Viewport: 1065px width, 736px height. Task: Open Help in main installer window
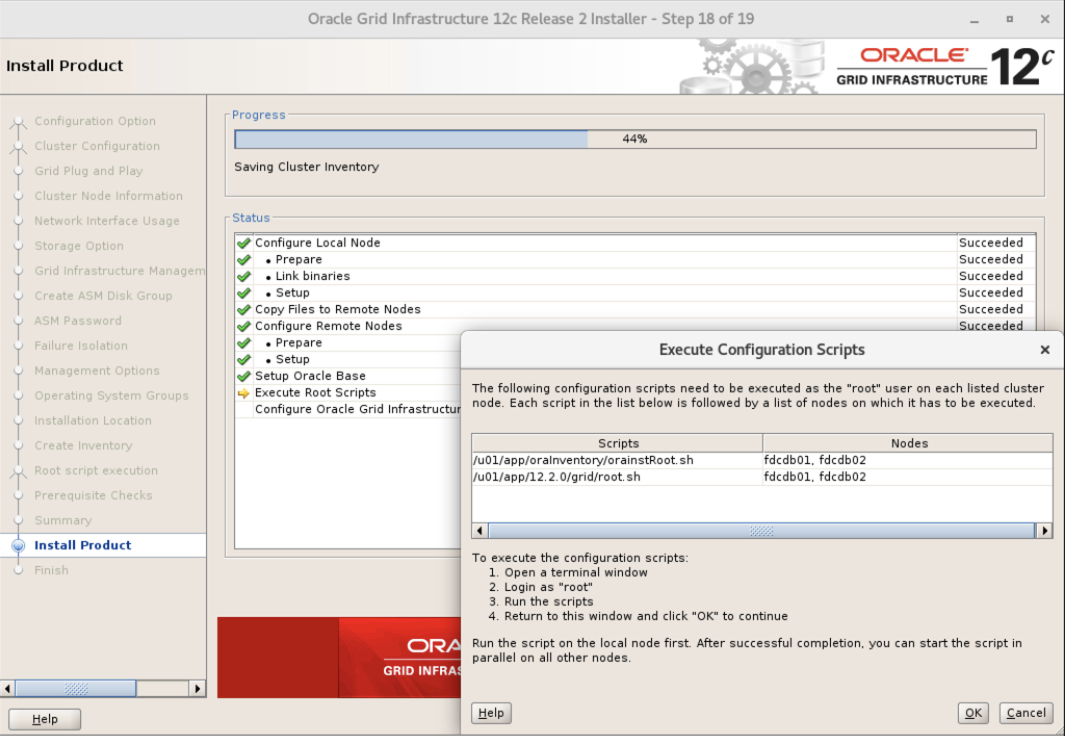pyautogui.click(x=45, y=719)
